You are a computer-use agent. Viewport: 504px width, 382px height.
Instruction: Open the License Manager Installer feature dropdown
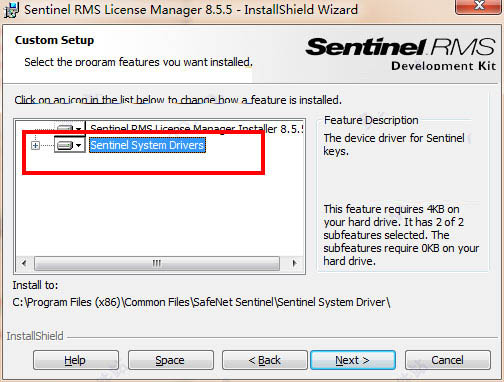click(69, 128)
